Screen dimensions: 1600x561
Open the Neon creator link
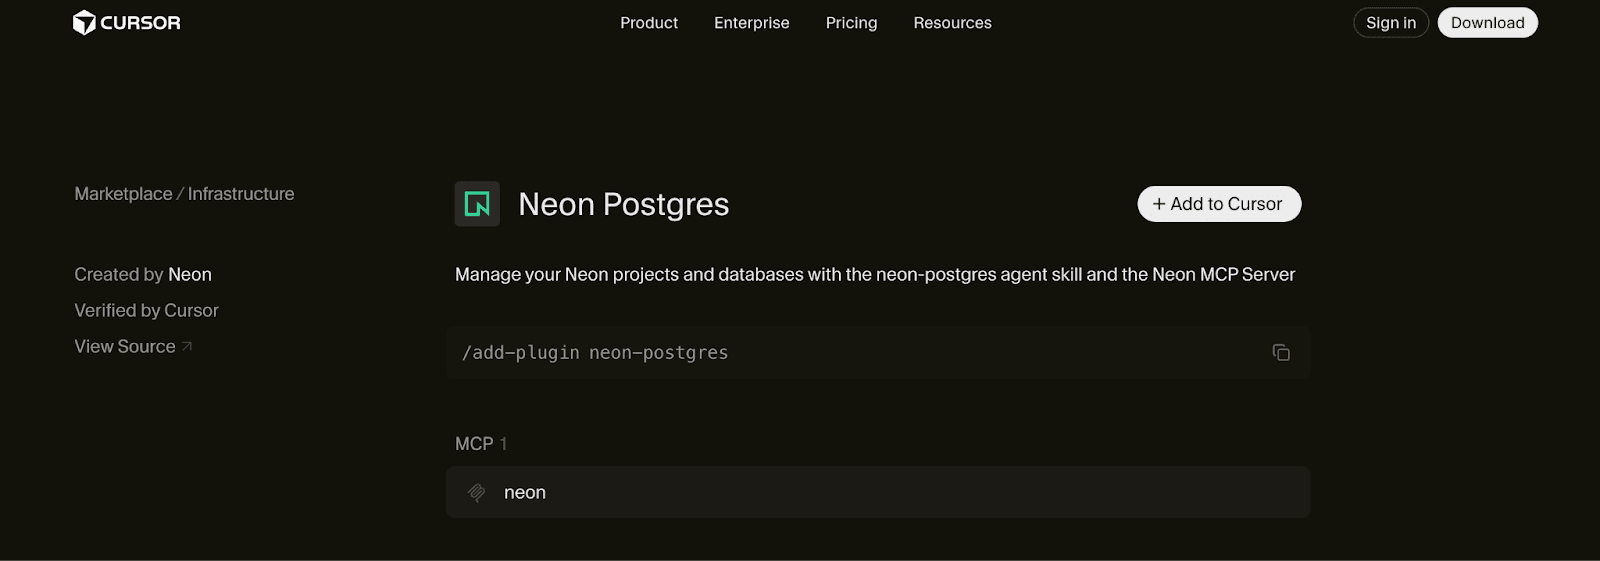click(190, 274)
